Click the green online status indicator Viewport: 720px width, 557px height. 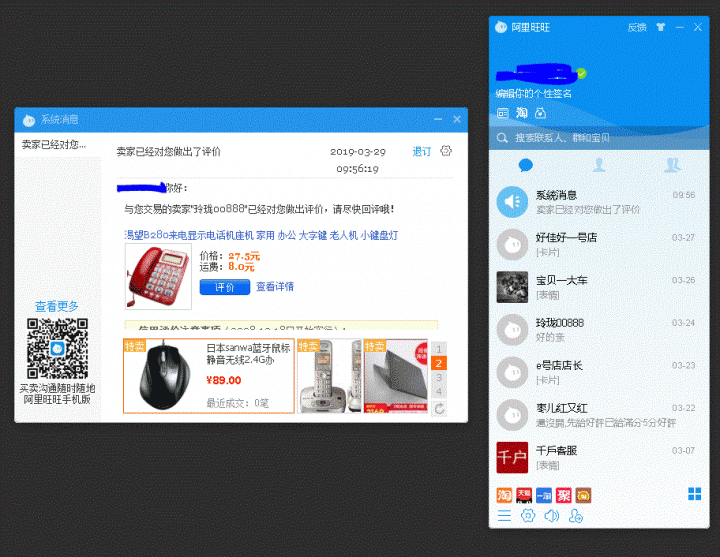pos(581,73)
